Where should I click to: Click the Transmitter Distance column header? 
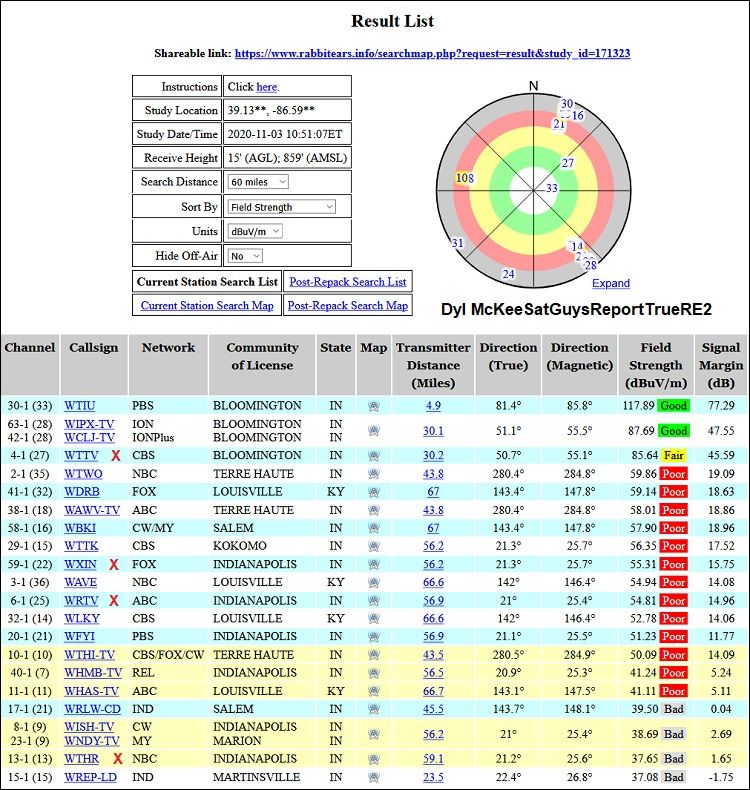(x=433, y=365)
